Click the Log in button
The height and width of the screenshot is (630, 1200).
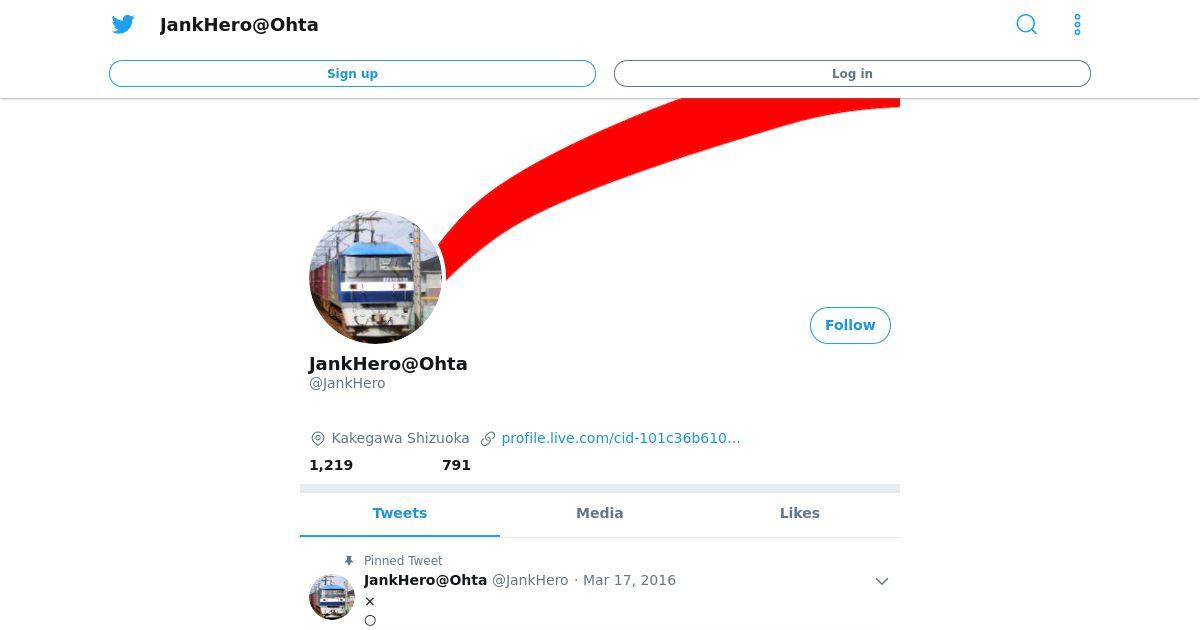click(x=852, y=73)
